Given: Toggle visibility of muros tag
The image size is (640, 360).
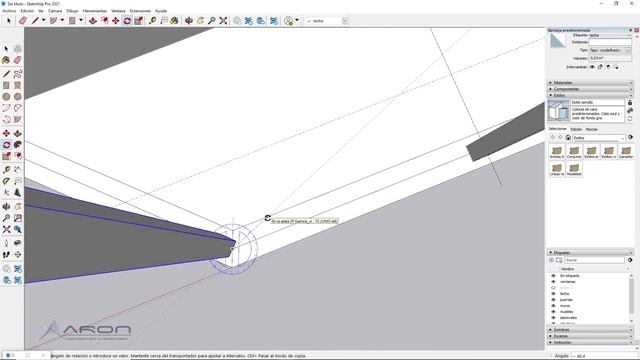Looking at the screenshot, I should coord(553,306).
